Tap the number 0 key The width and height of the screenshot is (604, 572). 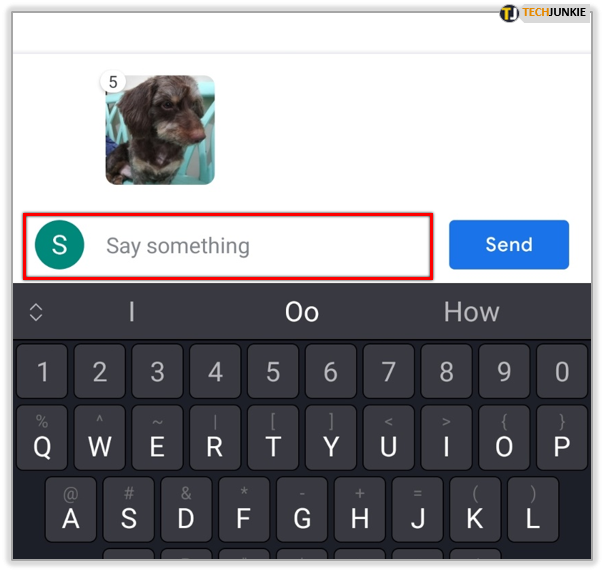562,371
